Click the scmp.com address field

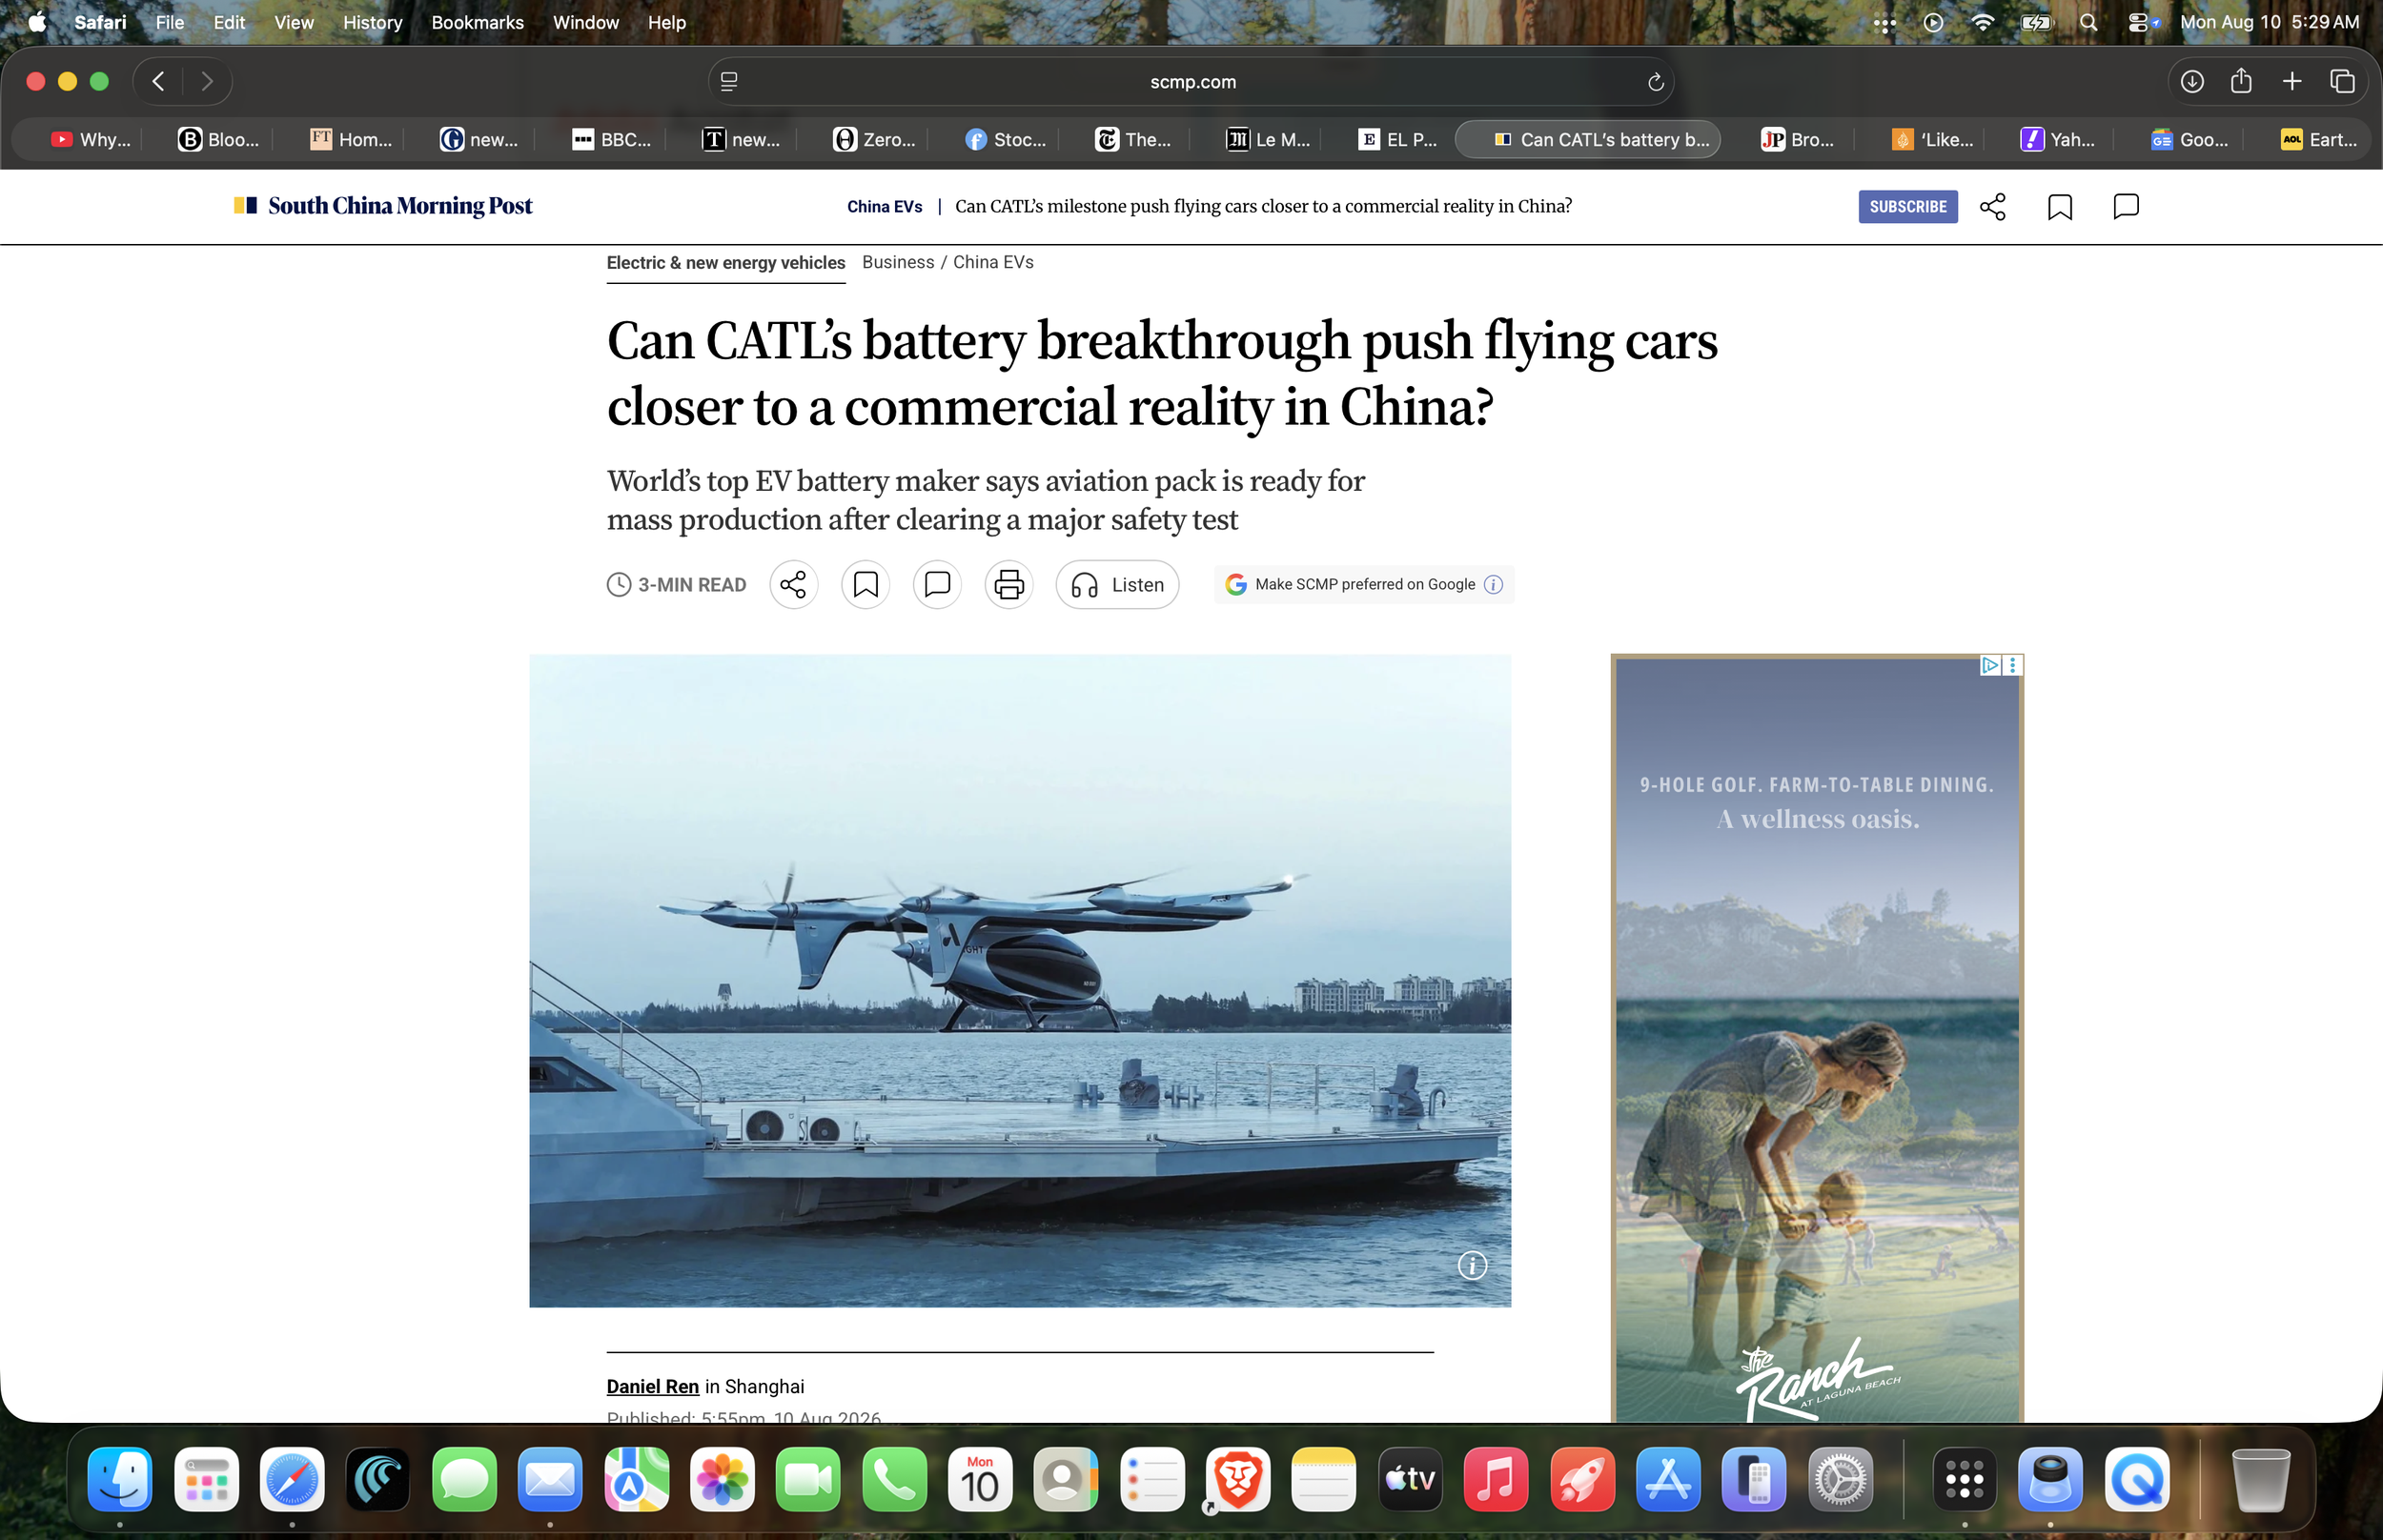coord(1192,82)
